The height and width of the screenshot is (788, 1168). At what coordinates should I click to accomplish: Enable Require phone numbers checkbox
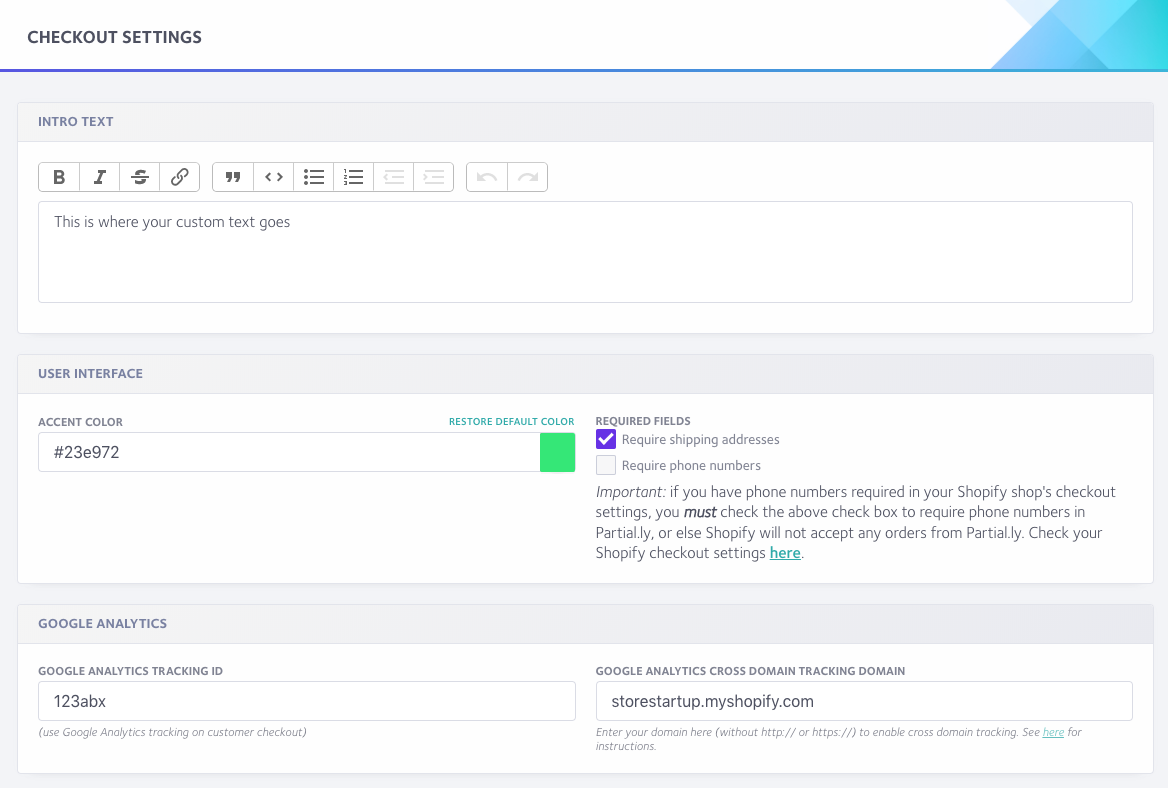[606, 466]
